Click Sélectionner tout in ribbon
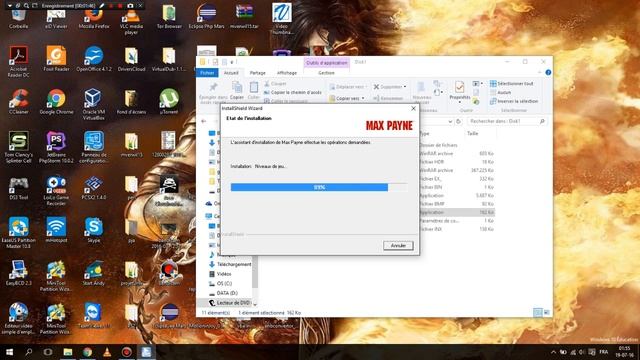640x360 pixels. coord(511,84)
